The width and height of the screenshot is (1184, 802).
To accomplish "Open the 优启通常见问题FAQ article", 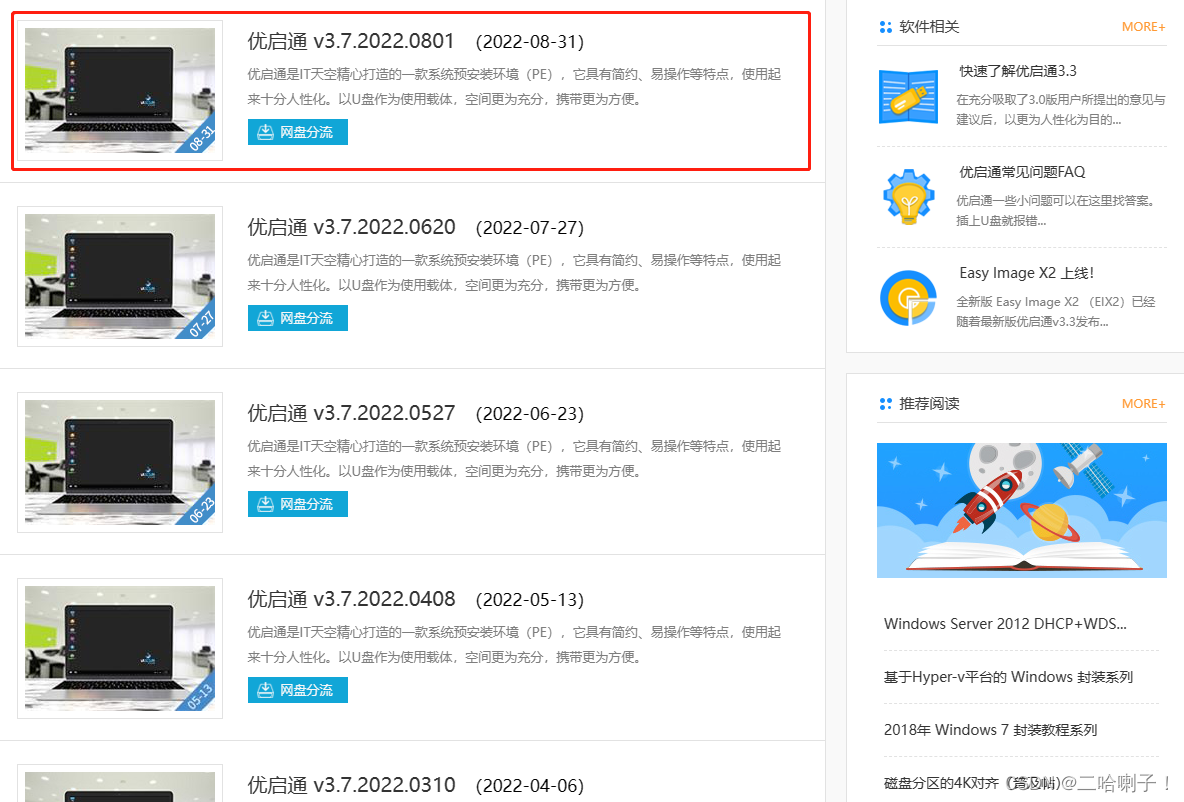I will point(1022,172).
